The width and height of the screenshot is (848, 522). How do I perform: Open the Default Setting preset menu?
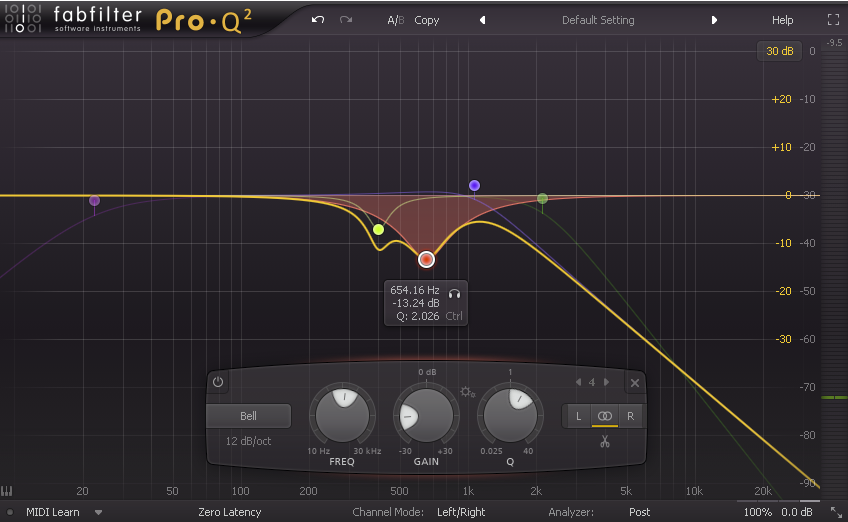click(x=598, y=20)
